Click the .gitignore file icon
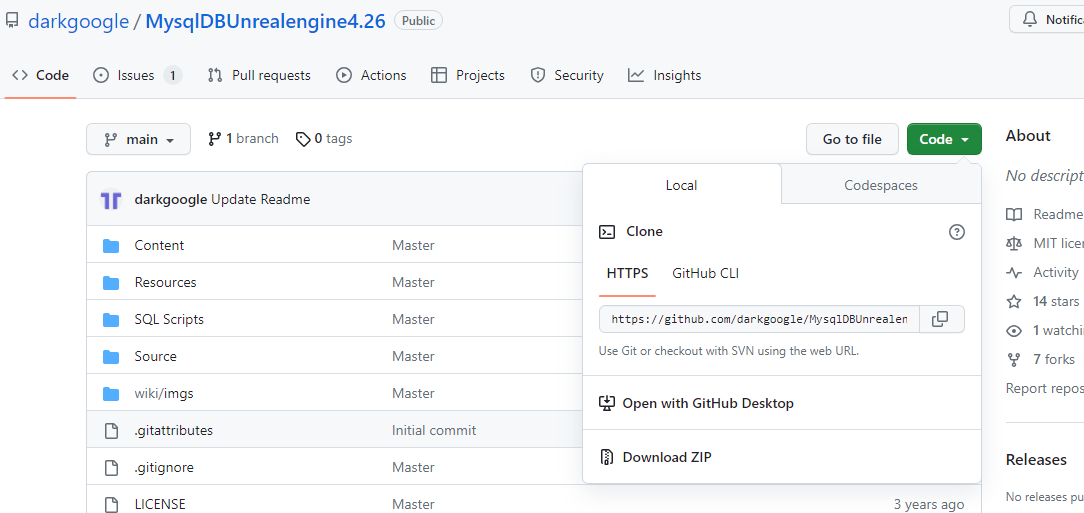 pos(111,467)
